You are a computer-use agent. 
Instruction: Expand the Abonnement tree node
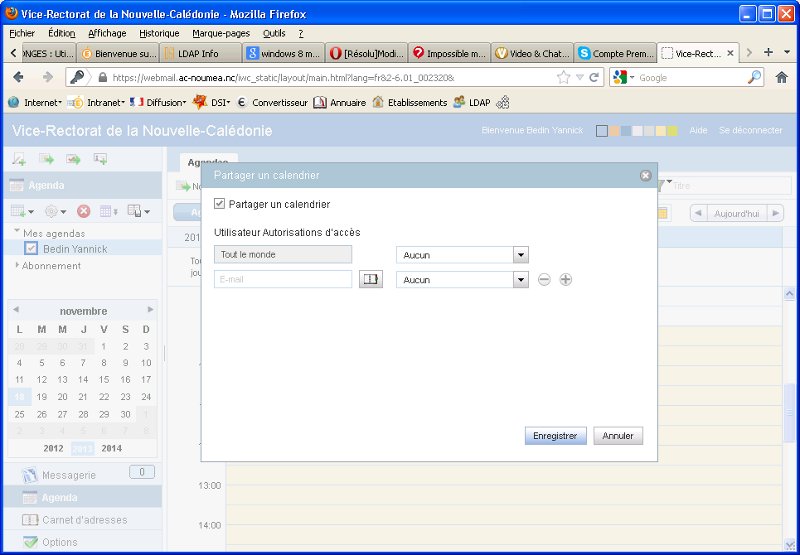[x=17, y=266]
